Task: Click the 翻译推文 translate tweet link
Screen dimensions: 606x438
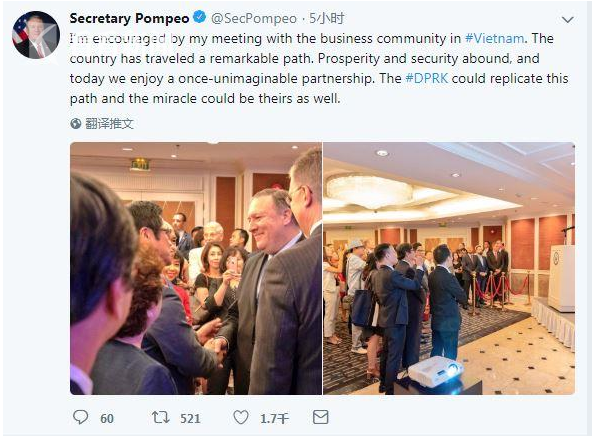Action: [x=109, y=124]
